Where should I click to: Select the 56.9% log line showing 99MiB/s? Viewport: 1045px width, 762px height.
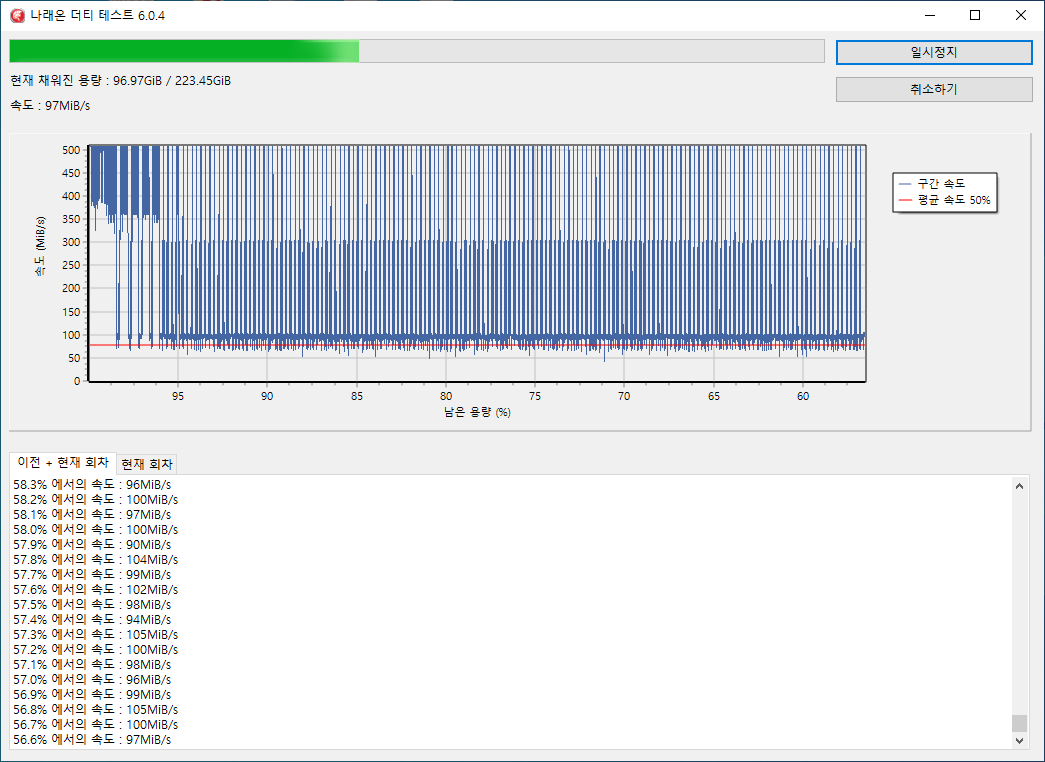[x=92, y=695]
